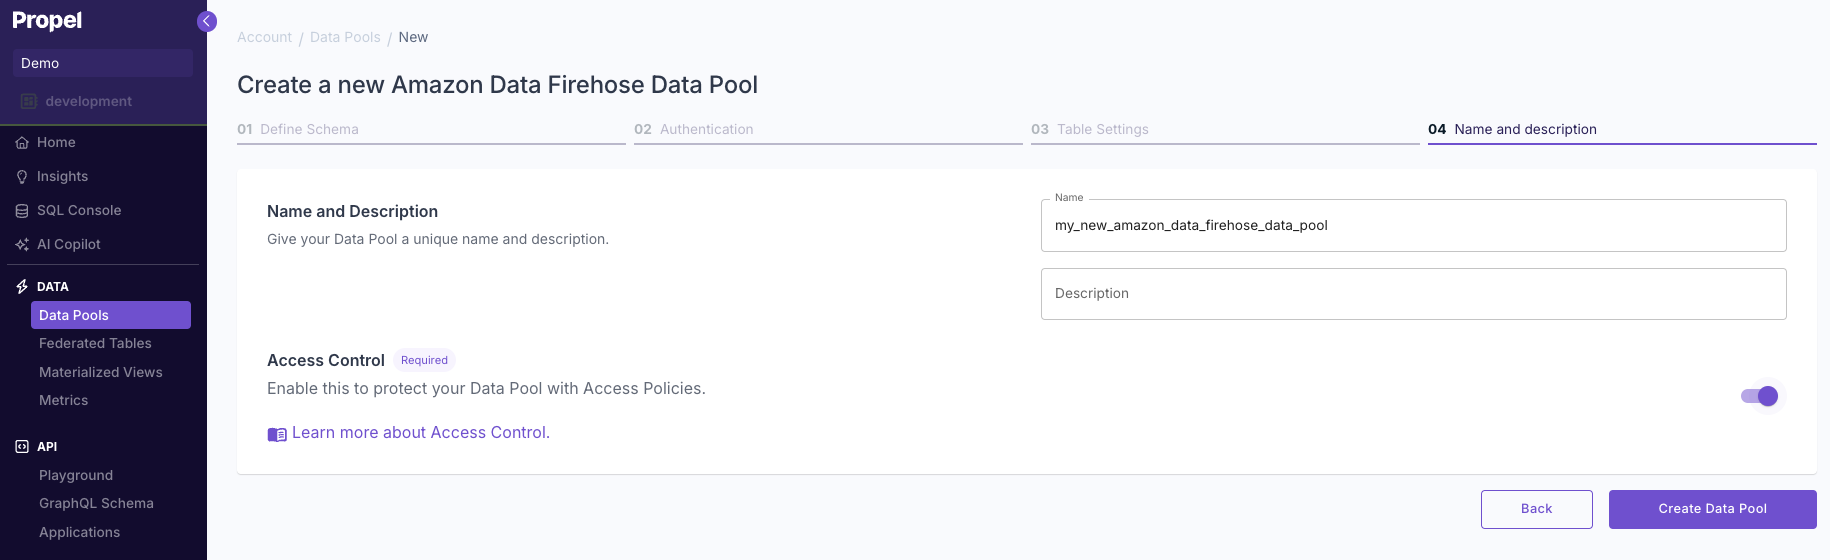Click the book icon beside Learn more
Image resolution: width=1830 pixels, height=560 pixels.
point(277,434)
